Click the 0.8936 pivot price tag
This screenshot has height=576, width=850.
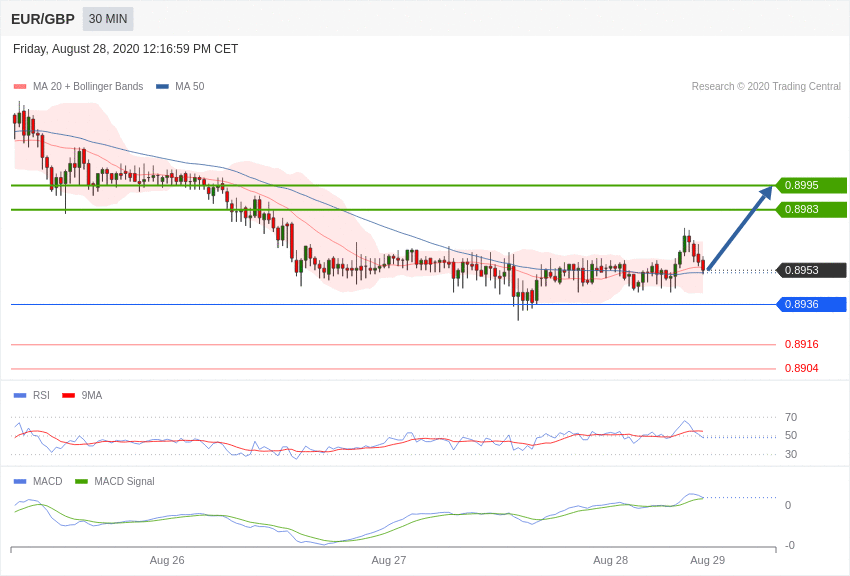pos(812,305)
